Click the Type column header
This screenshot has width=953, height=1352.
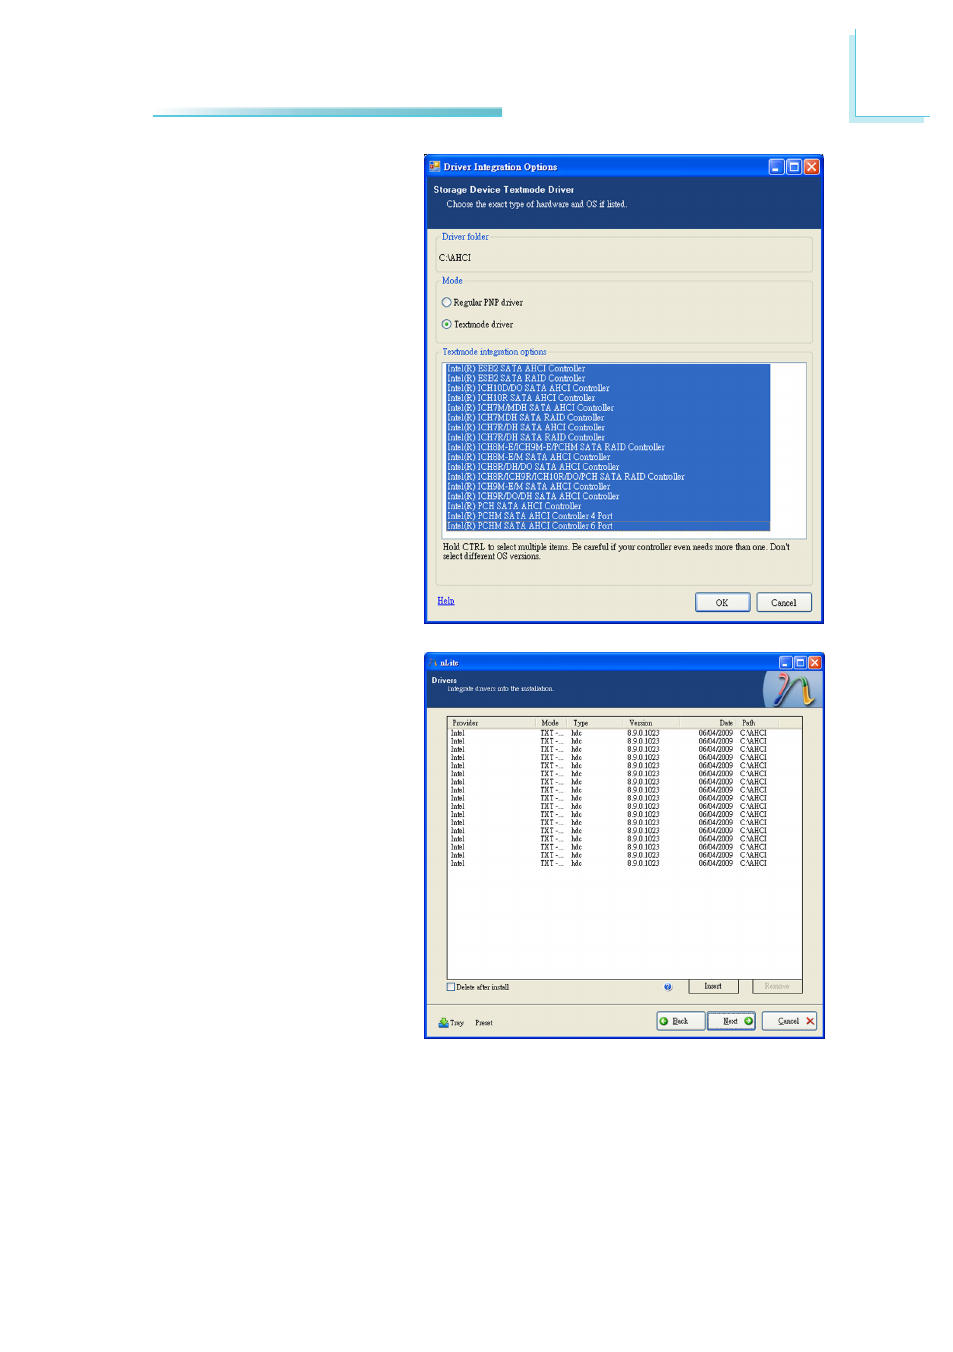[x=581, y=723]
